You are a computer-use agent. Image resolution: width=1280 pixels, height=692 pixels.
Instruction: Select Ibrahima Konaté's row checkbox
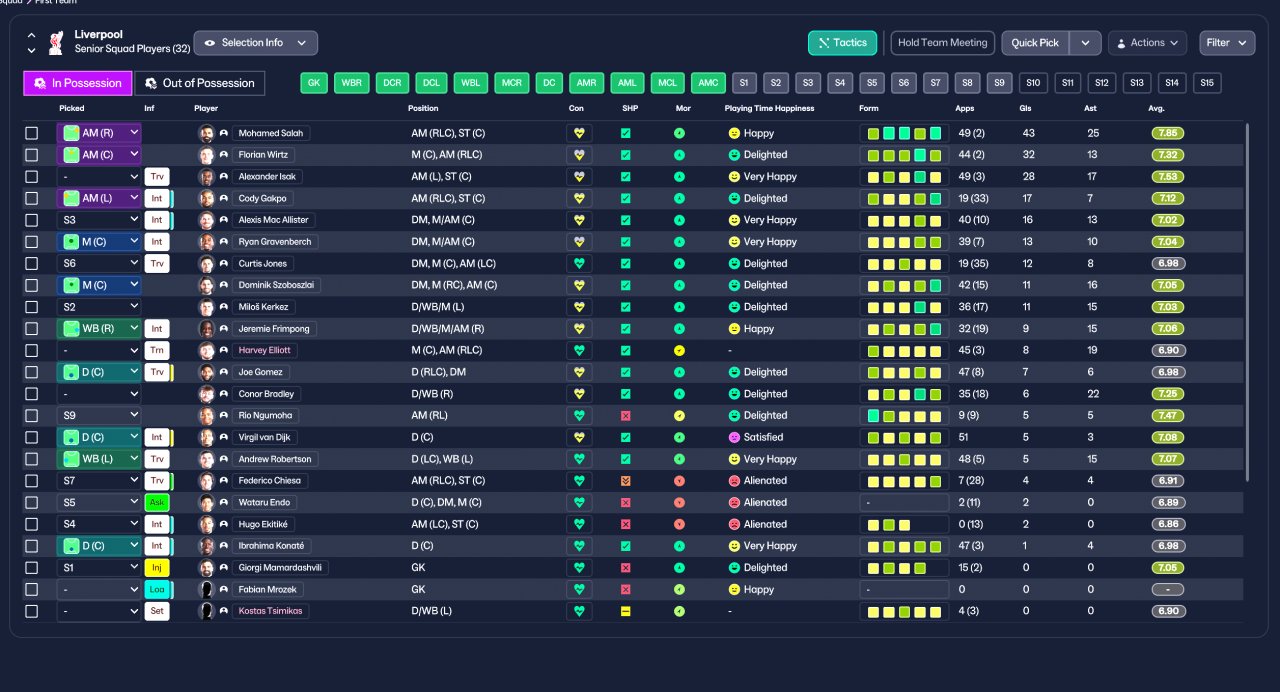(32, 546)
